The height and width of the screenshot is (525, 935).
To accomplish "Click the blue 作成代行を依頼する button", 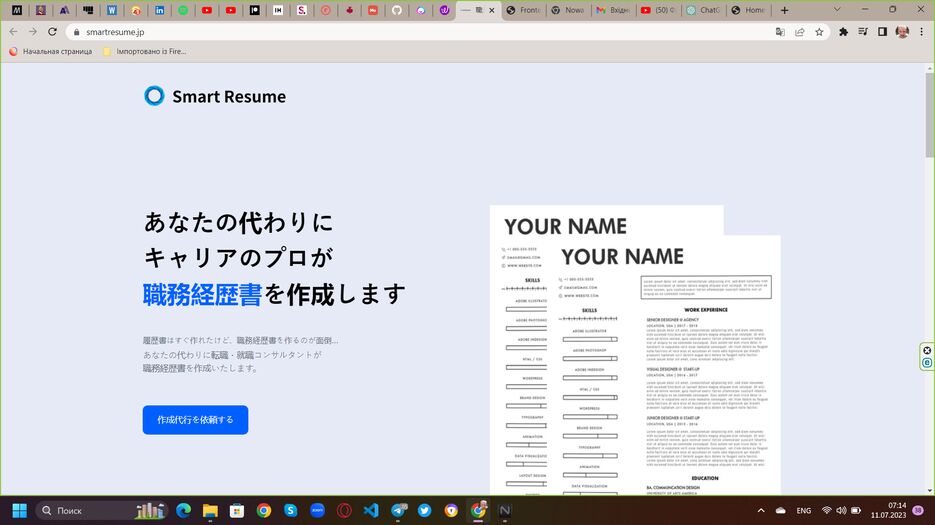I will click(195, 420).
